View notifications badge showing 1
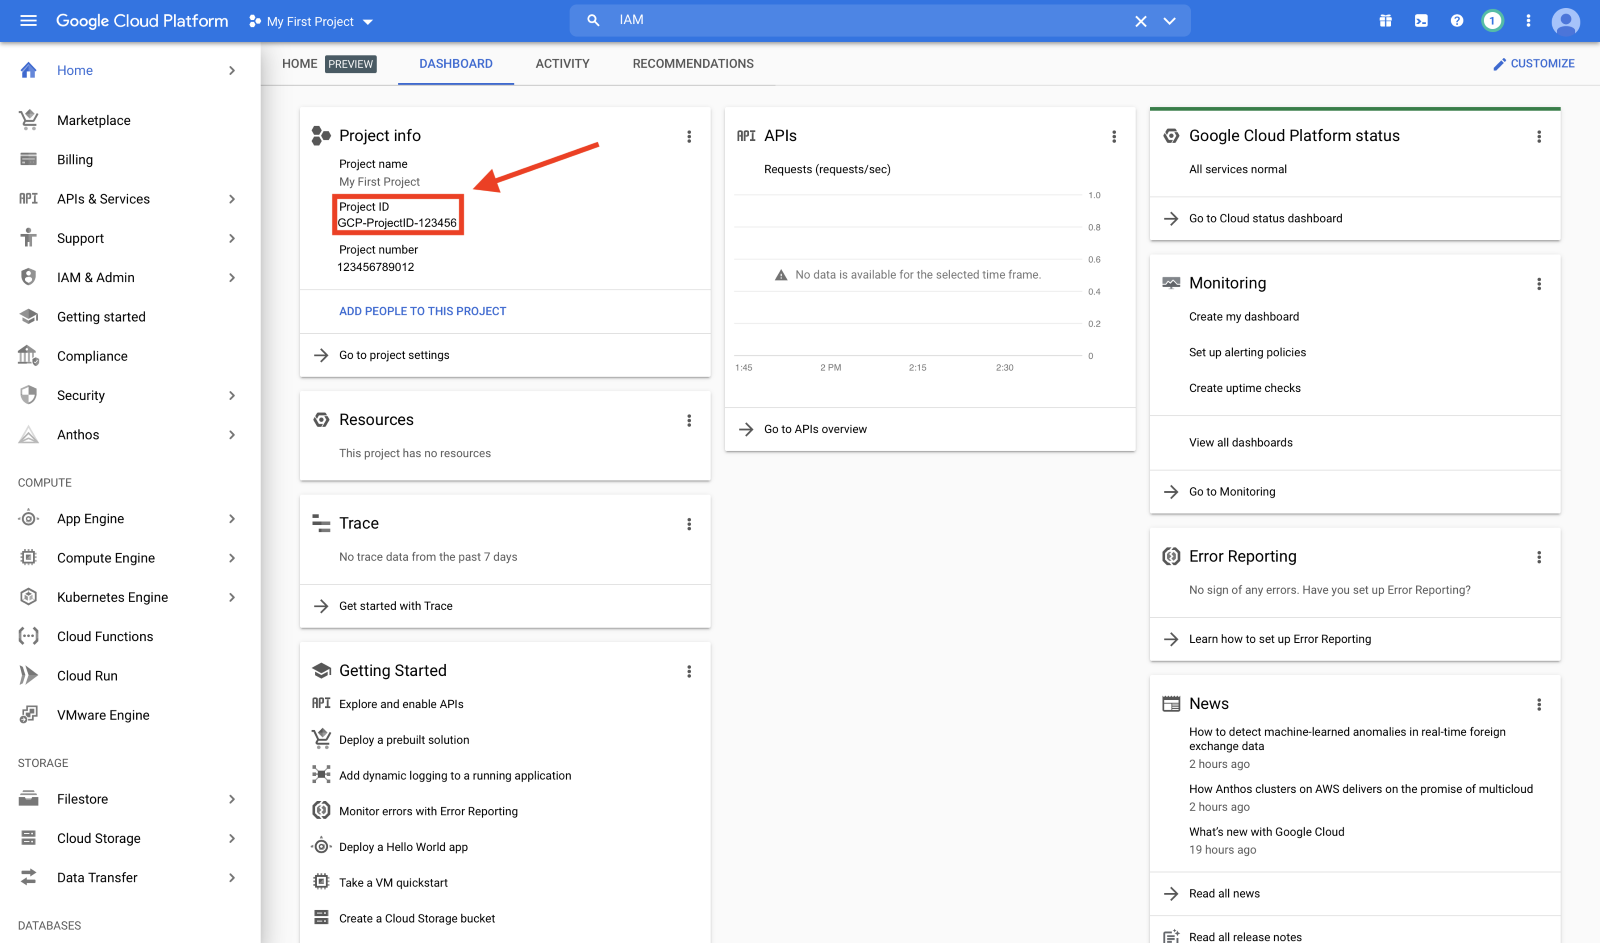 (1492, 21)
